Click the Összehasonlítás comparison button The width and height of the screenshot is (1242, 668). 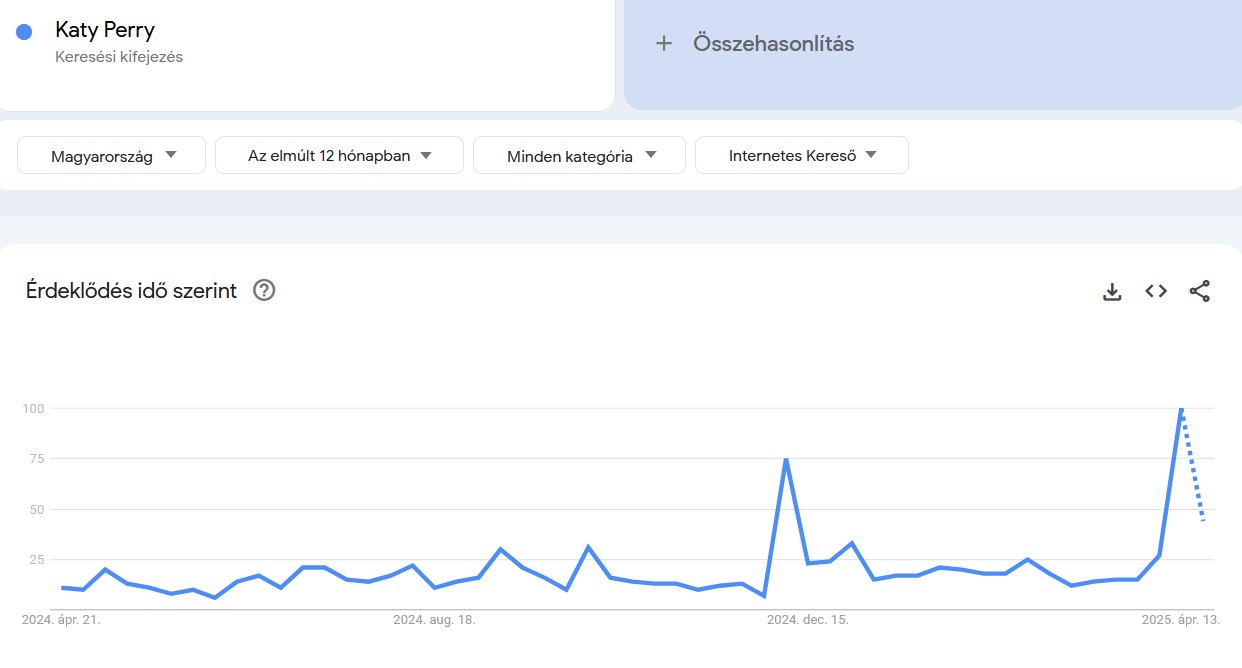(773, 43)
